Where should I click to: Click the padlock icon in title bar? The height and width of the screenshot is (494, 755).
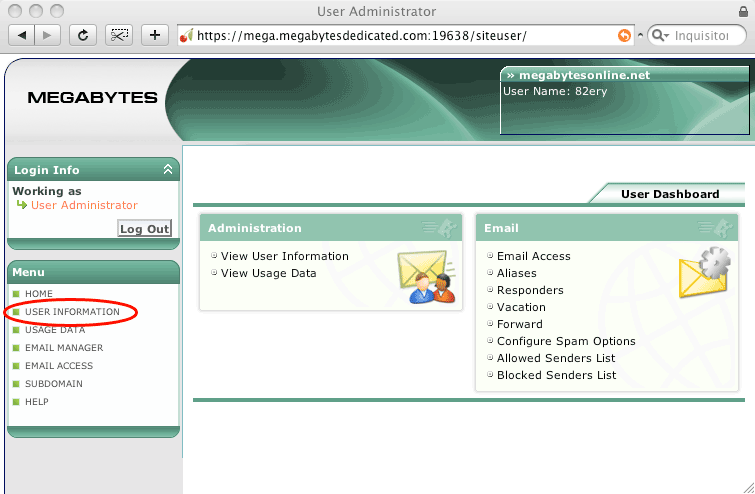coord(743,11)
